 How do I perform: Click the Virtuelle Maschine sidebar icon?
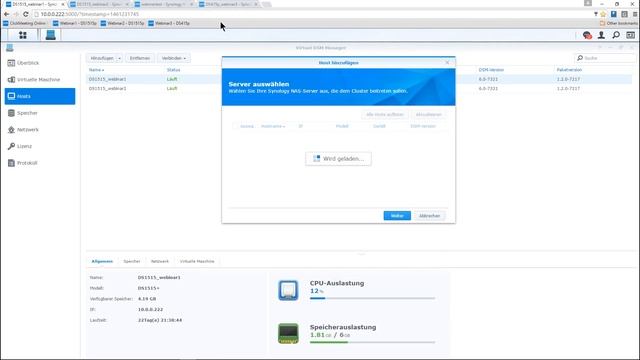(11, 80)
